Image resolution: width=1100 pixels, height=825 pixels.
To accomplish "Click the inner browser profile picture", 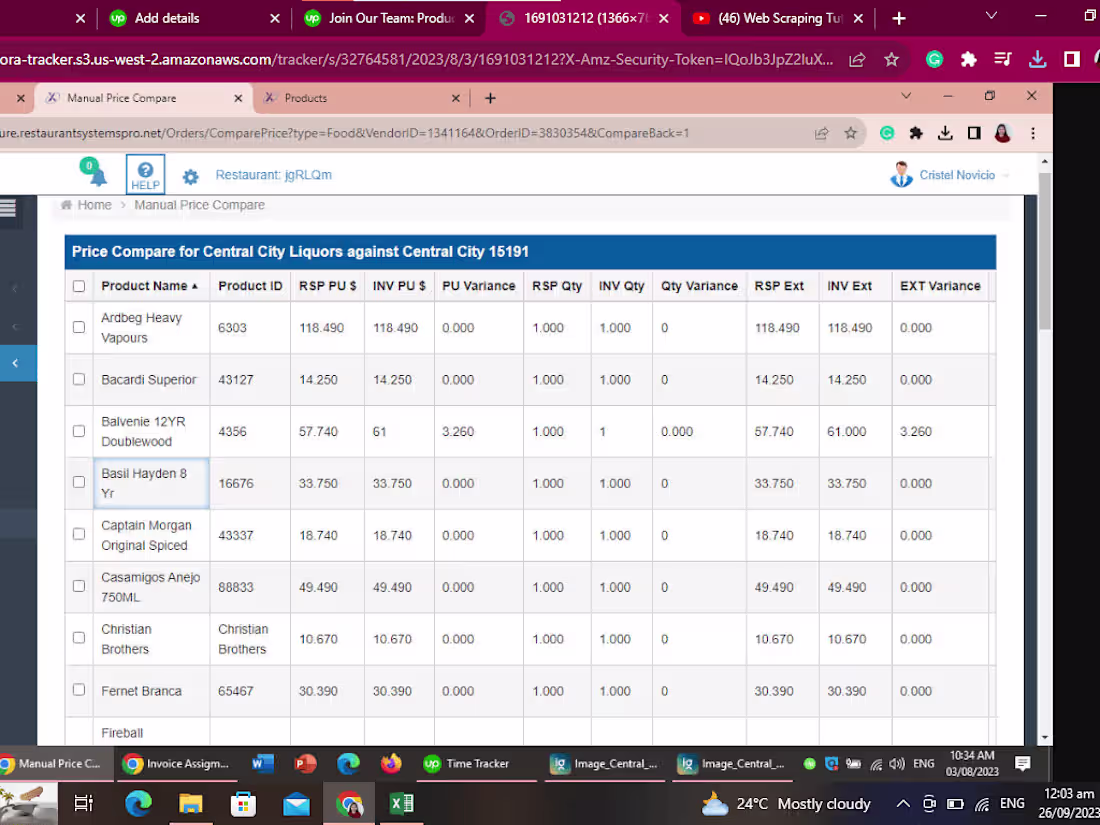I will [1002, 133].
